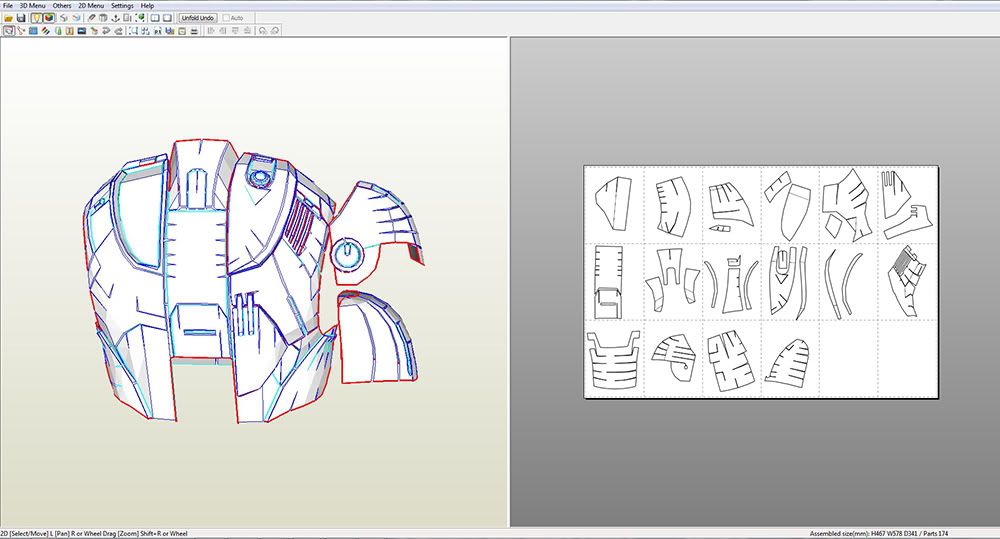This screenshot has height=539, width=1000.
Task: Open the 2D Menu
Action: pyautogui.click(x=91, y=6)
